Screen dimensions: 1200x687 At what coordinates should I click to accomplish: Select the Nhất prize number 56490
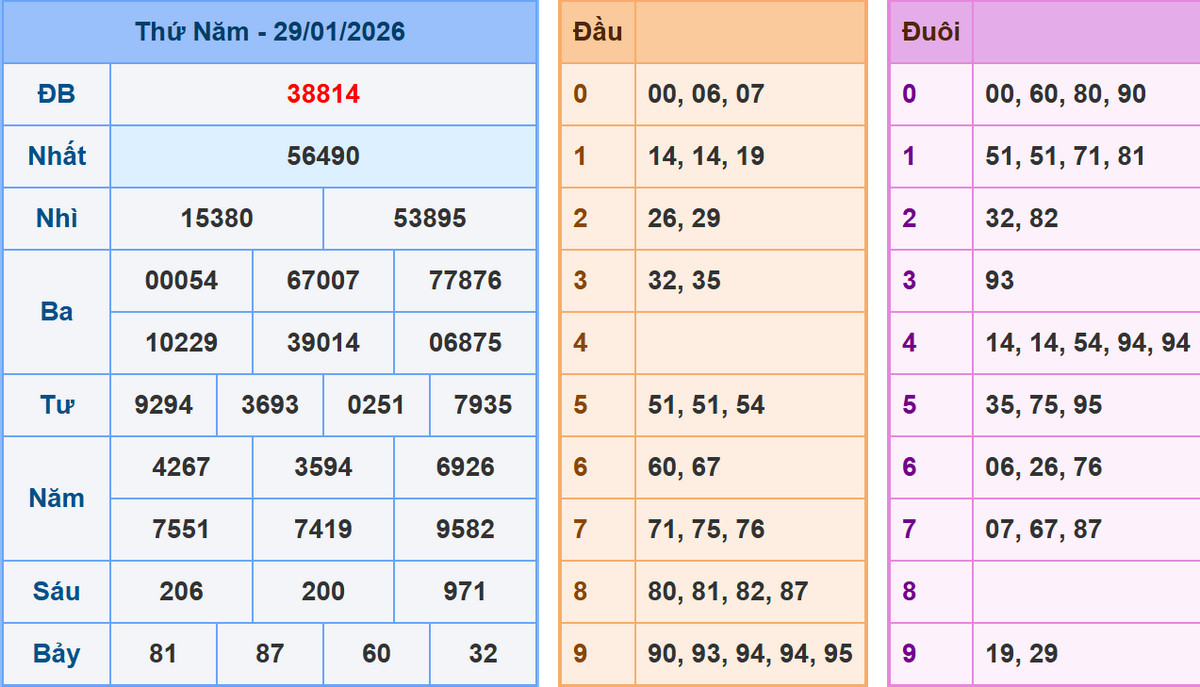322,157
